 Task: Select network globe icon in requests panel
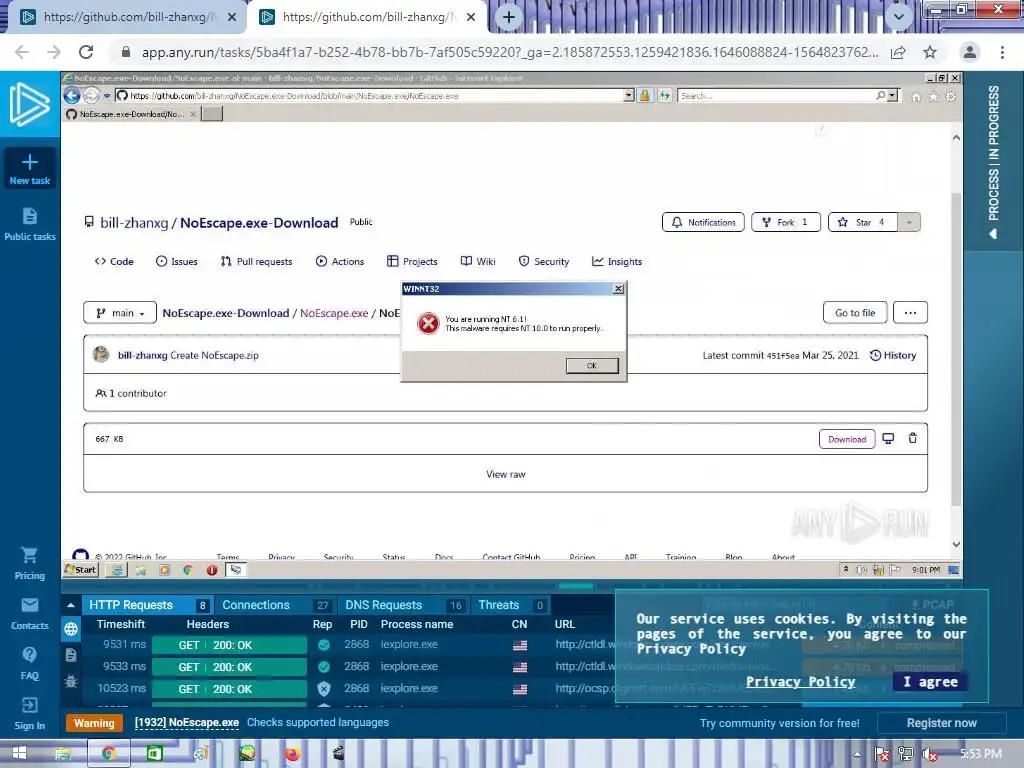(71, 629)
